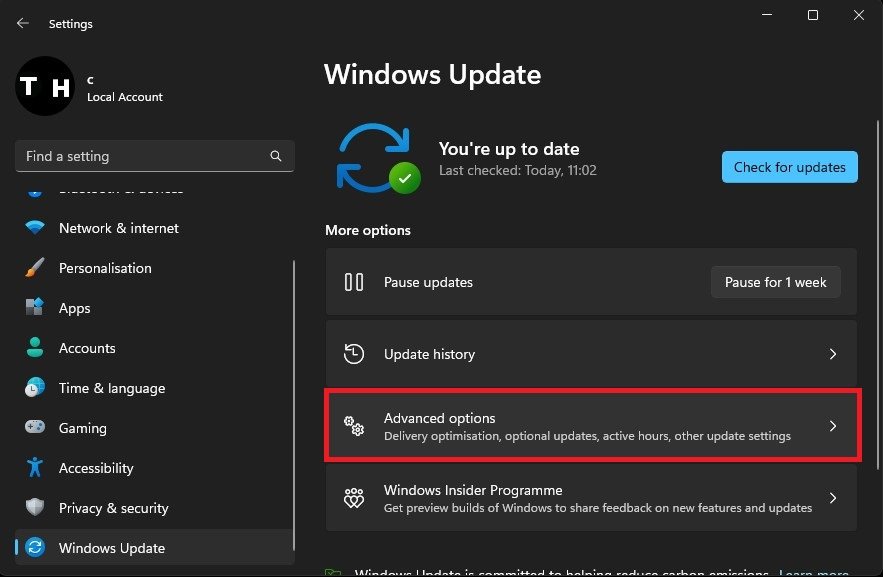This screenshot has height=577, width=883.
Task: Go back using the back arrow
Action: tap(23, 22)
